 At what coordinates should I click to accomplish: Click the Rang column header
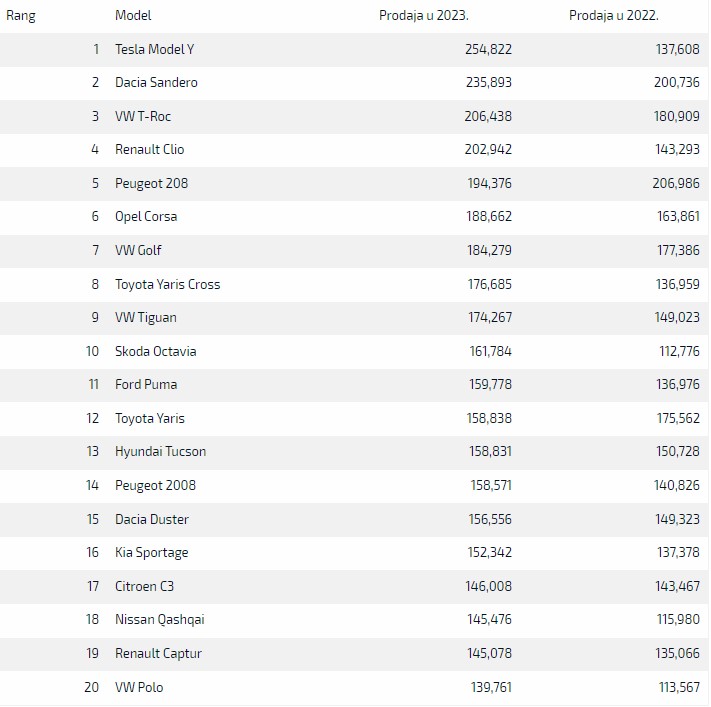tap(21, 16)
